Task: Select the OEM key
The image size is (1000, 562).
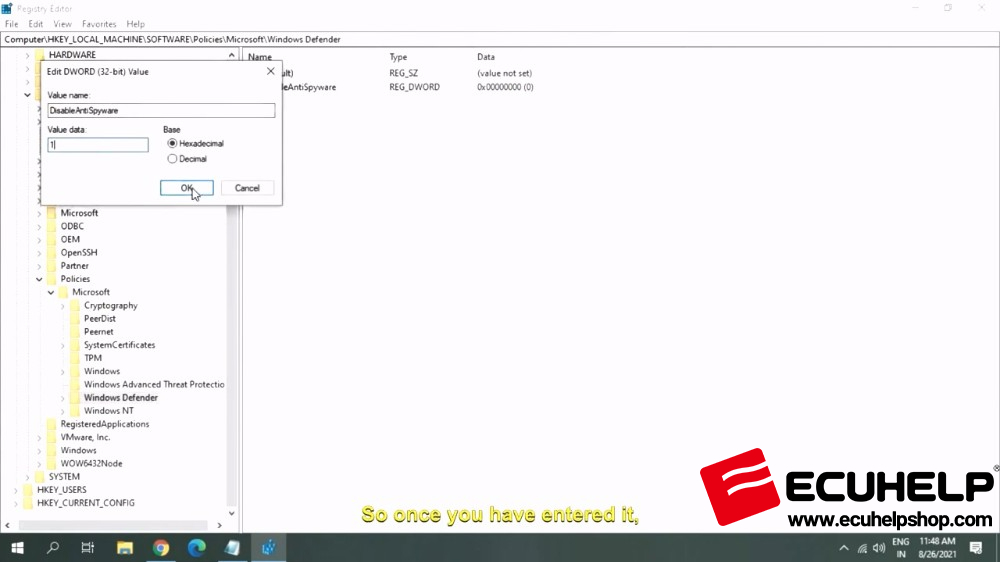Action: [x=70, y=240]
